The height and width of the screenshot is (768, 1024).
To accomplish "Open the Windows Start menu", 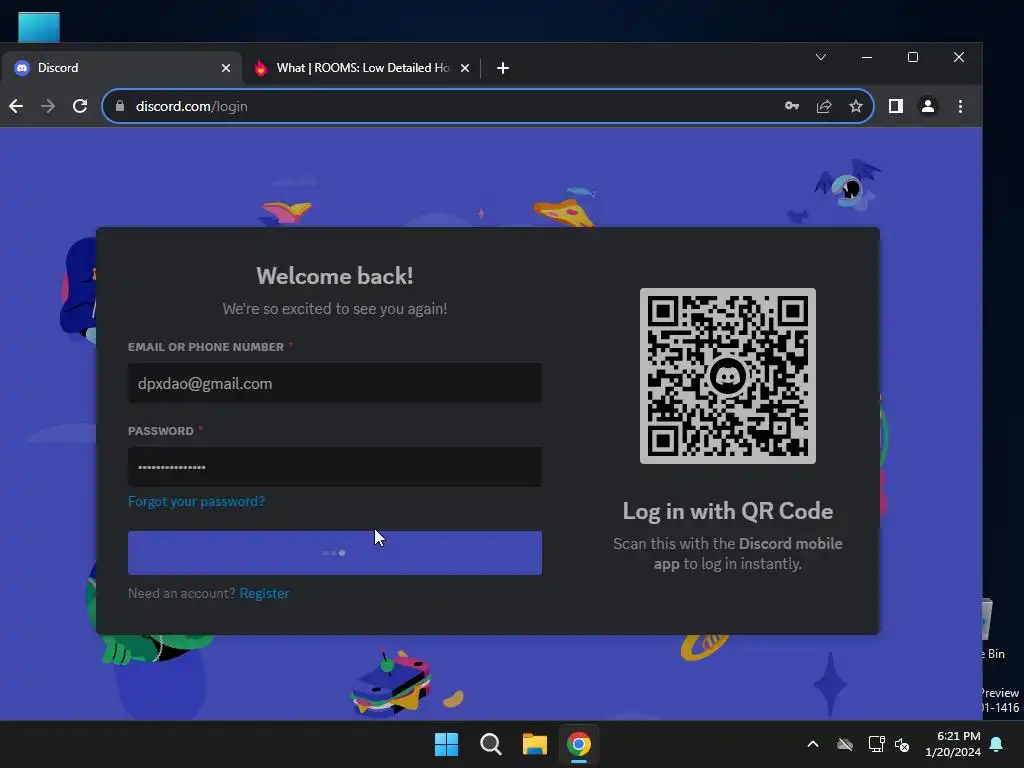I will pyautogui.click(x=447, y=744).
